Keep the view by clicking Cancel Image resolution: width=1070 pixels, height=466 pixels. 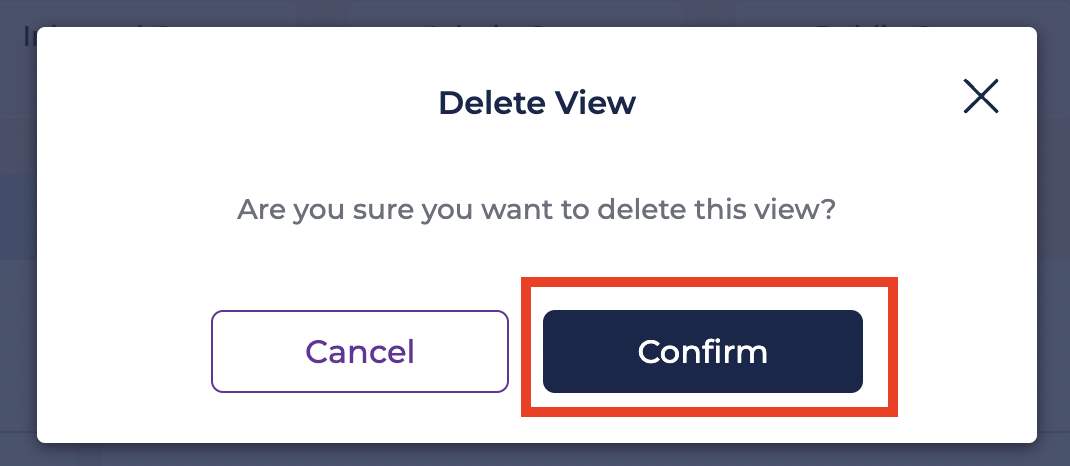pyautogui.click(x=360, y=351)
